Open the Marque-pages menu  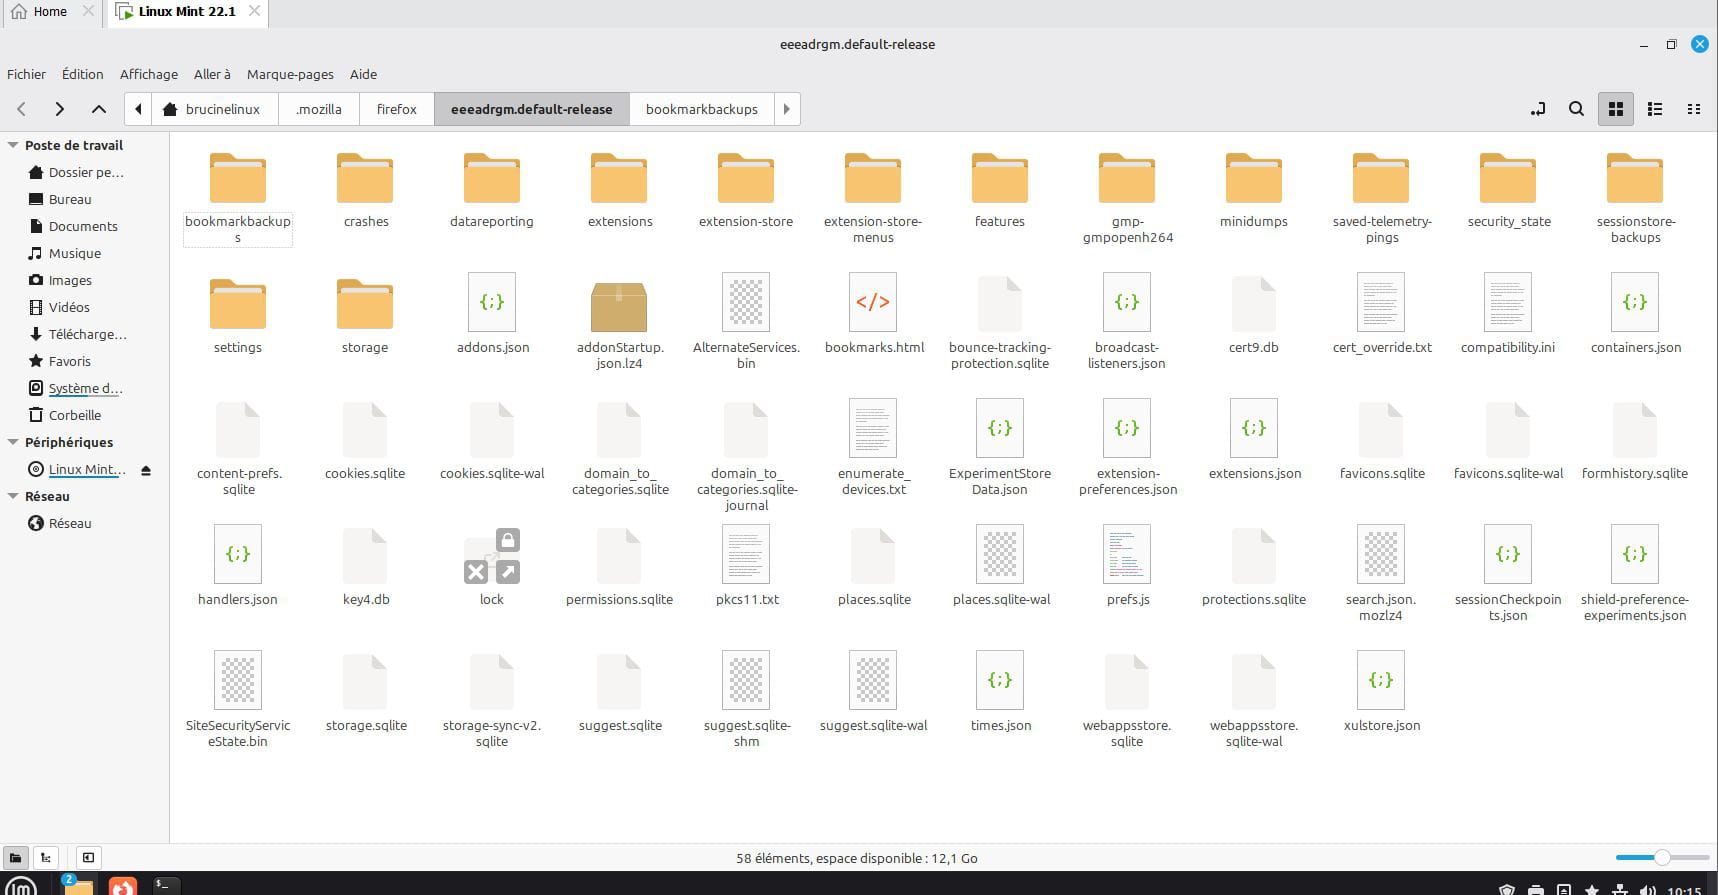click(x=290, y=74)
